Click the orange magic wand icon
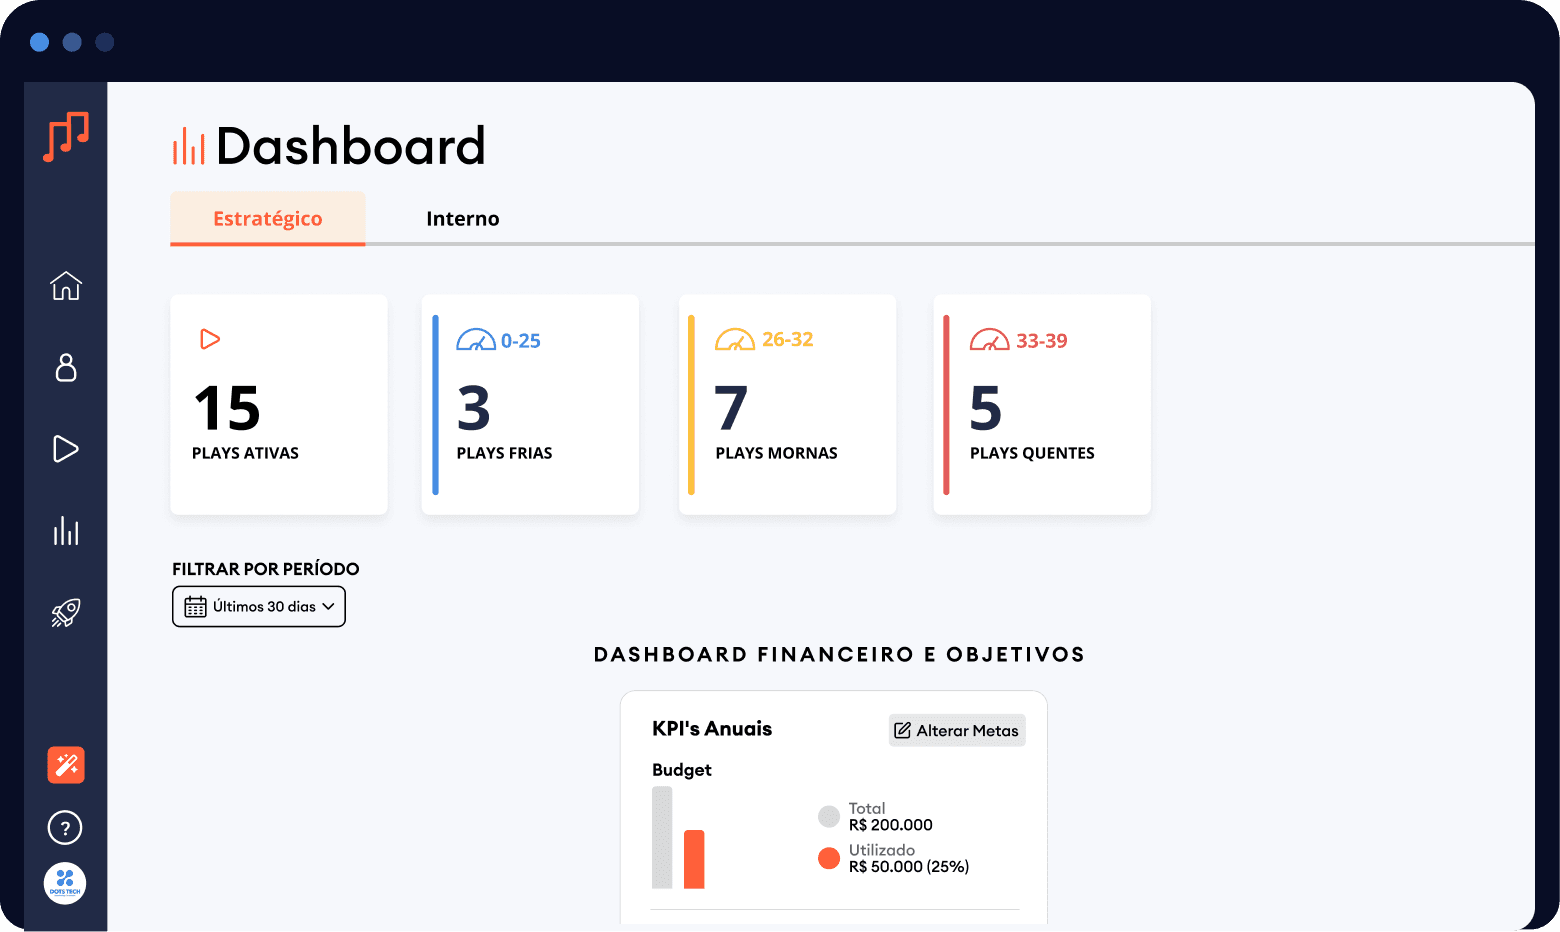Image resolution: width=1560 pixels, height=932 pixels. tap(65, 765)
